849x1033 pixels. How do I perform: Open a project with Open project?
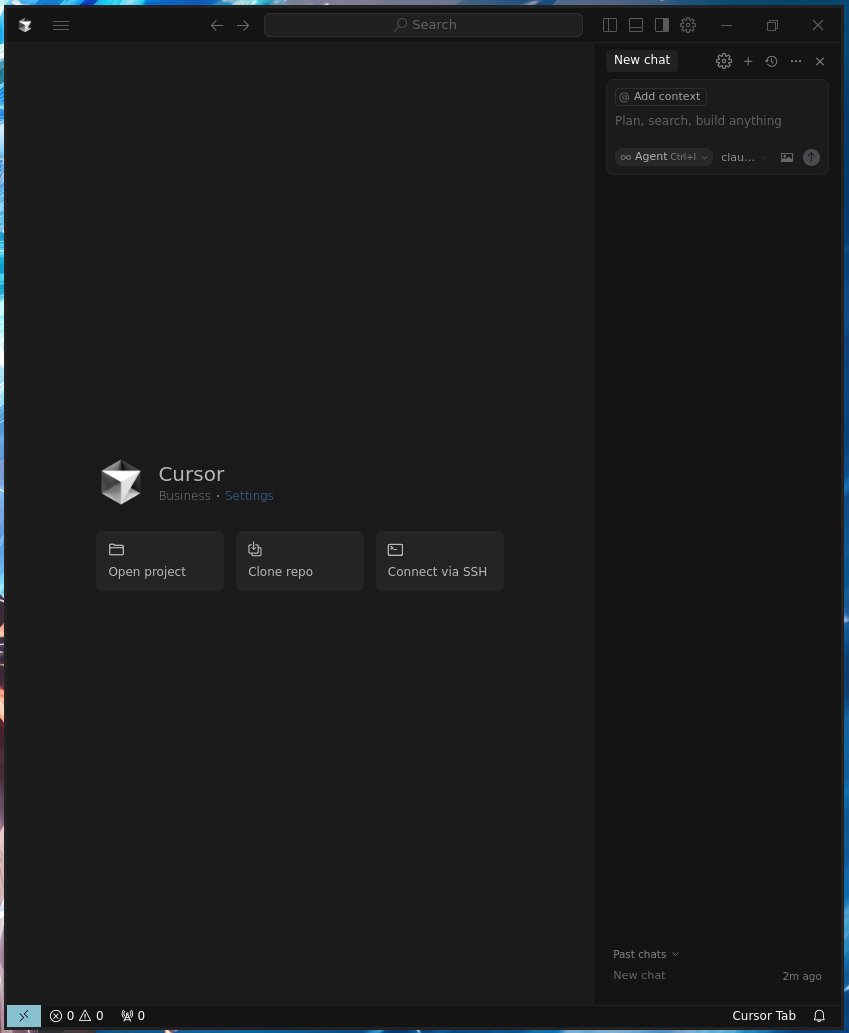point(159,560)
